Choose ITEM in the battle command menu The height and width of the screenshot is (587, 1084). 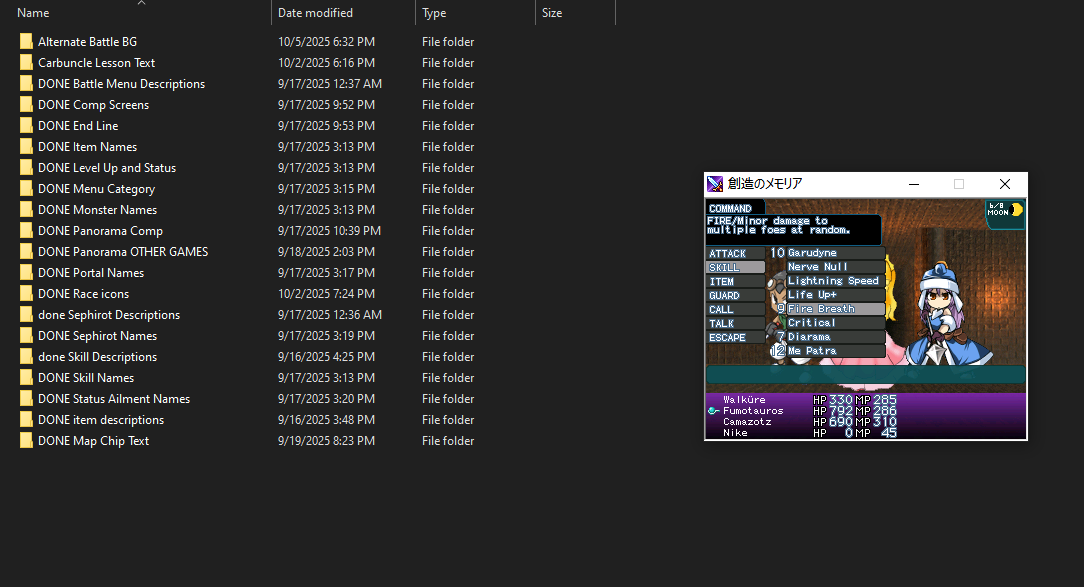coord(736,281)
